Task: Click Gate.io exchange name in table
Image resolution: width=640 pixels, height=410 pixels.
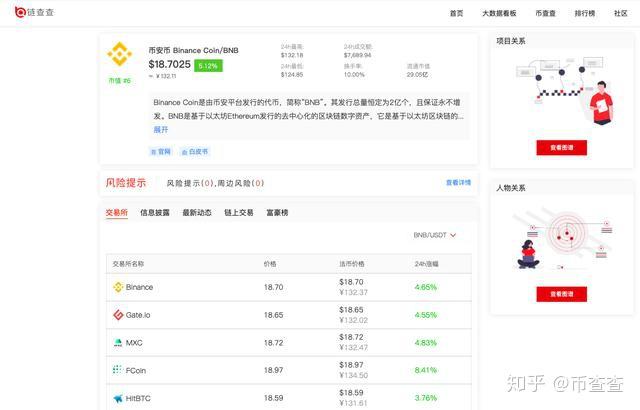Action: [138, 315]
